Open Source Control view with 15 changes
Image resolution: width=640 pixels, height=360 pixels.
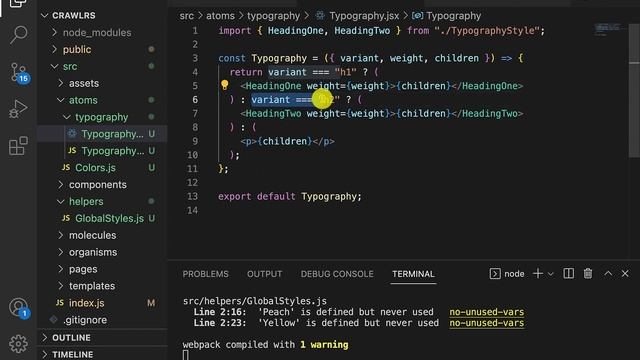(x=18, y=73)
